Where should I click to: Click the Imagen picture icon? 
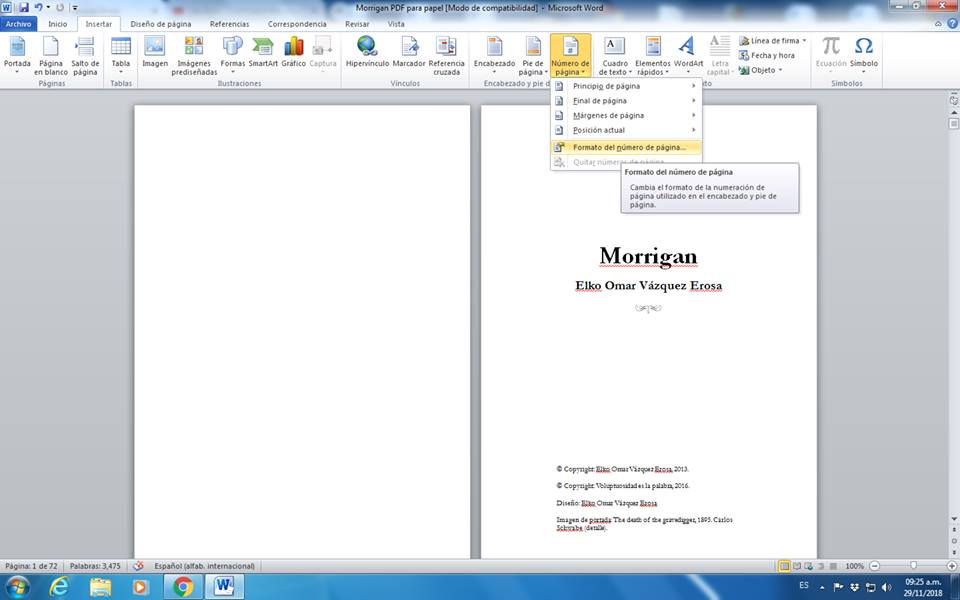coord(155,47)
